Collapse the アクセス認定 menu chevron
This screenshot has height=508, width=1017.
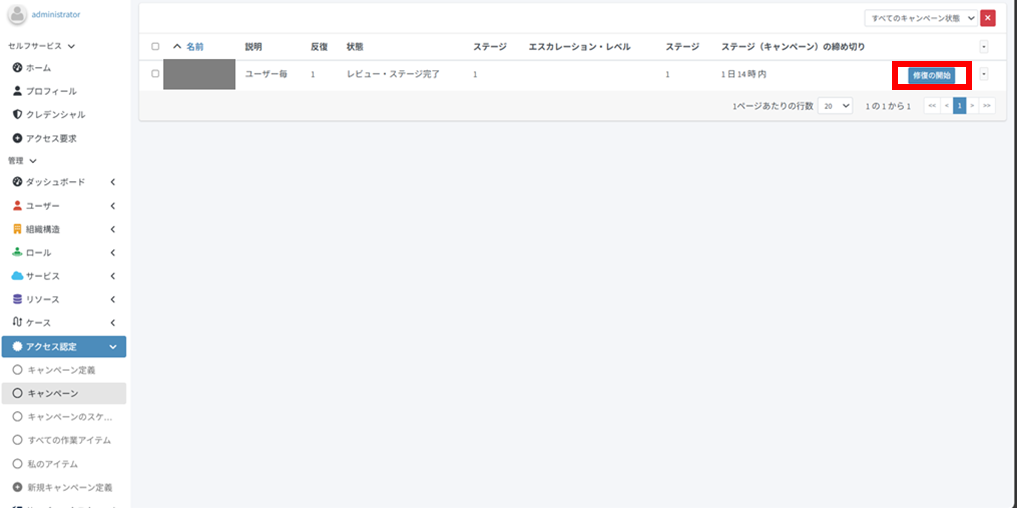[x=113, y=347]
